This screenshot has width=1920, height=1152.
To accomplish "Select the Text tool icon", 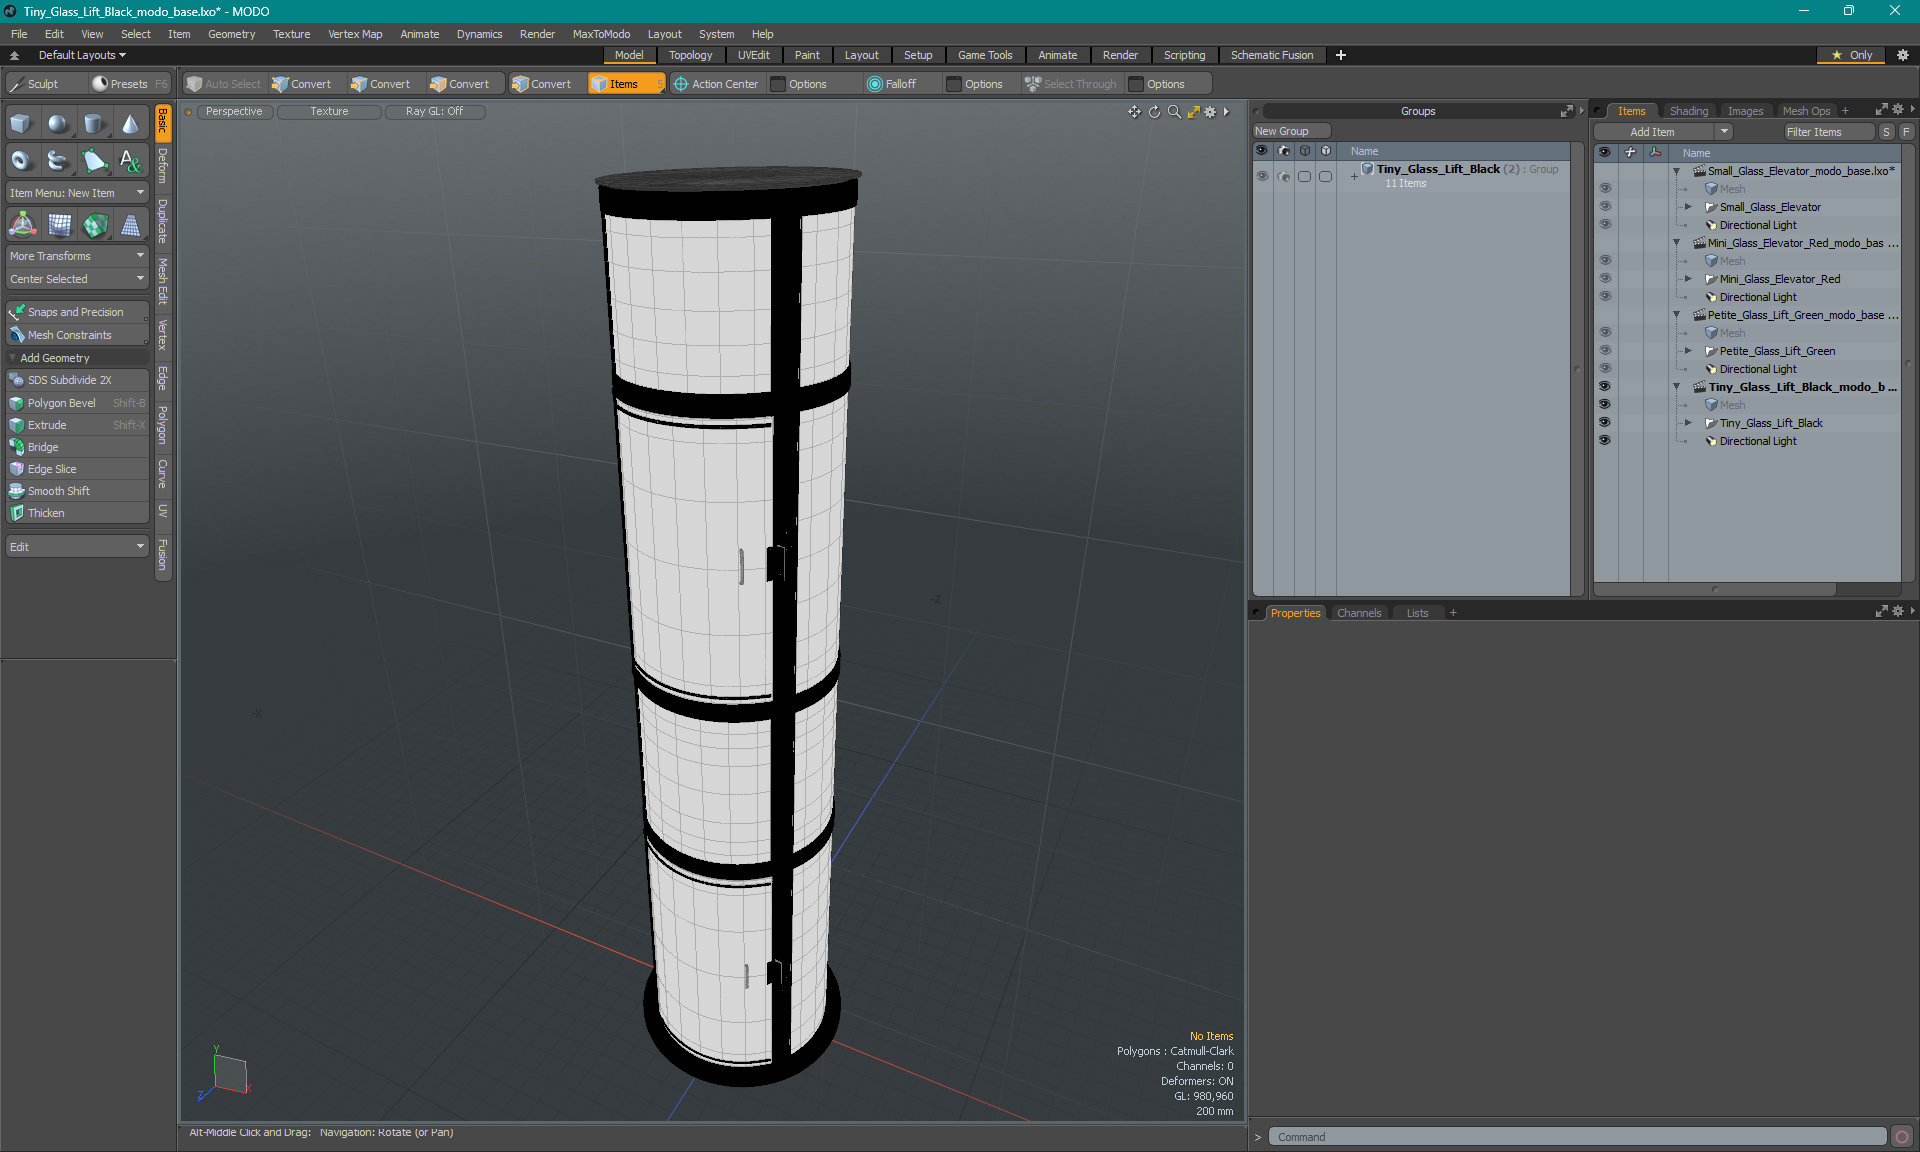I will 130,160.
